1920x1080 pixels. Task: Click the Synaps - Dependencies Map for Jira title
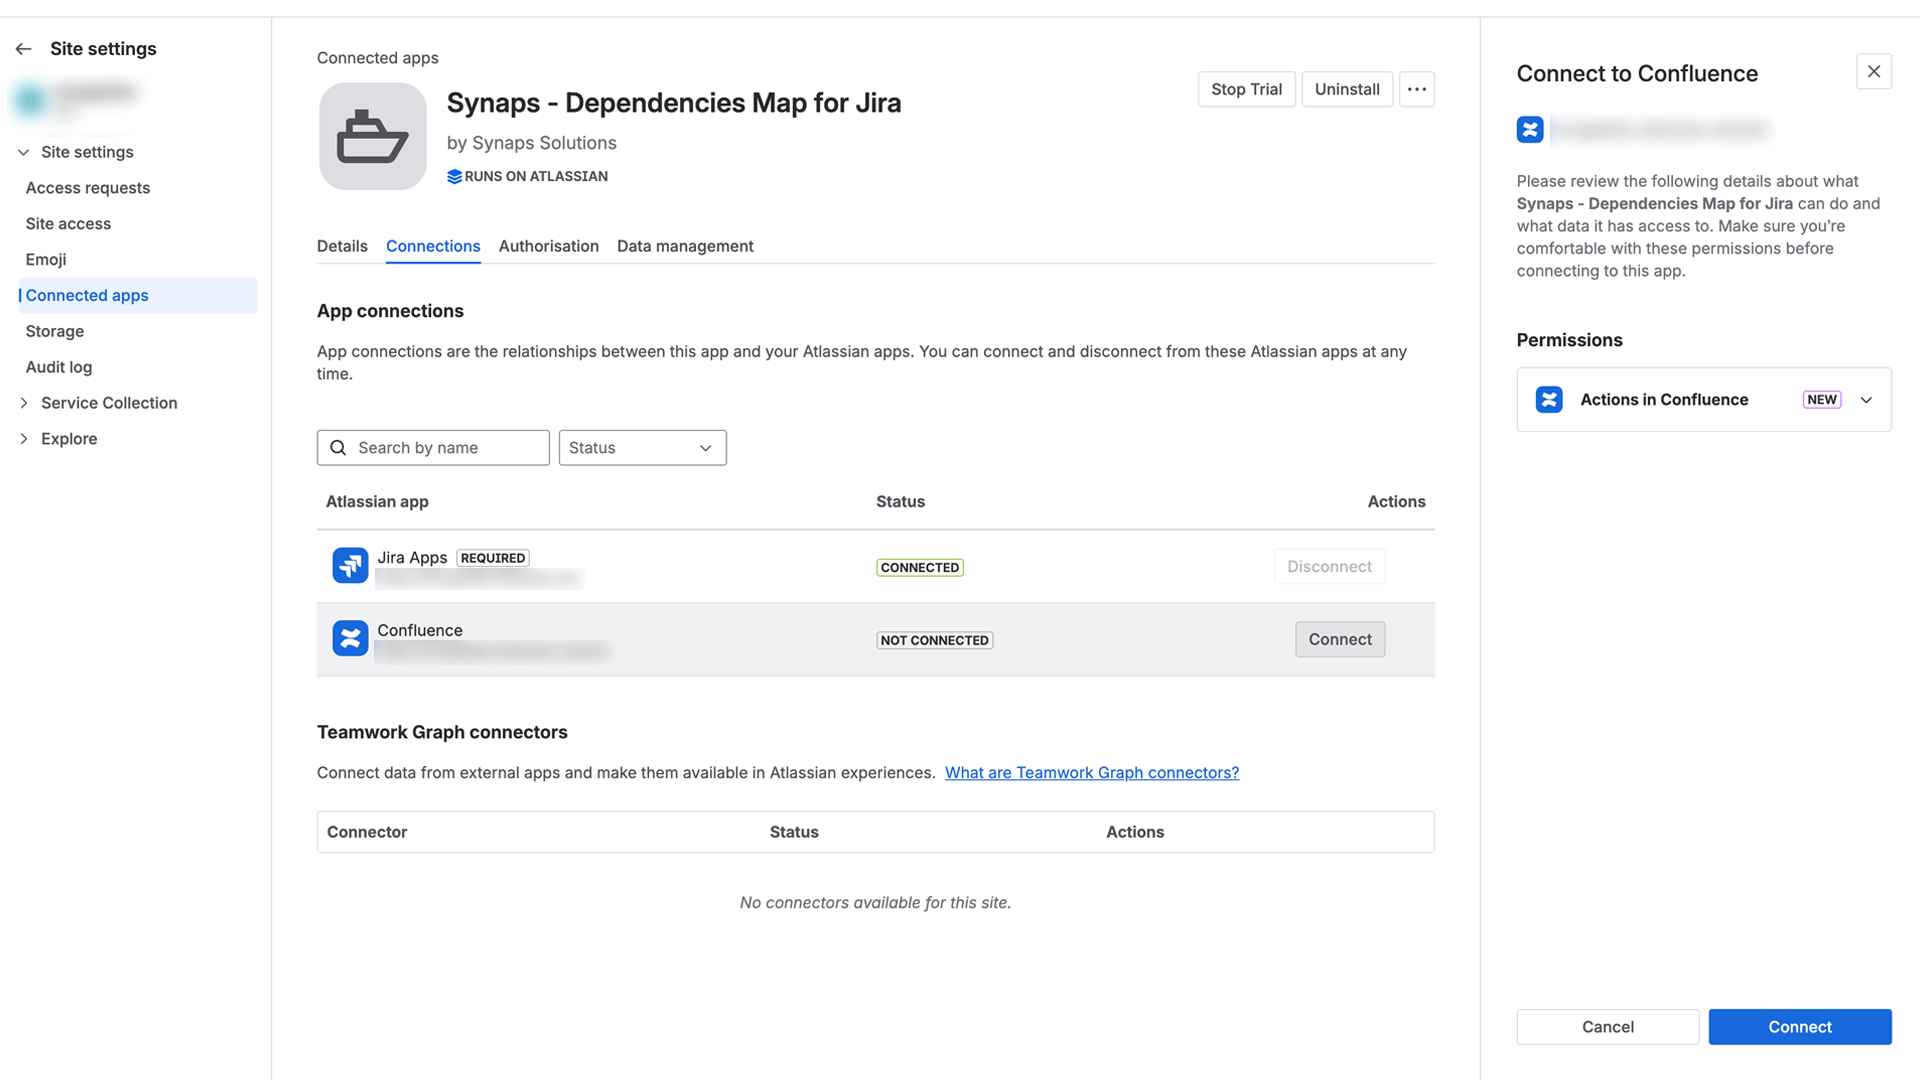point(674,103)
